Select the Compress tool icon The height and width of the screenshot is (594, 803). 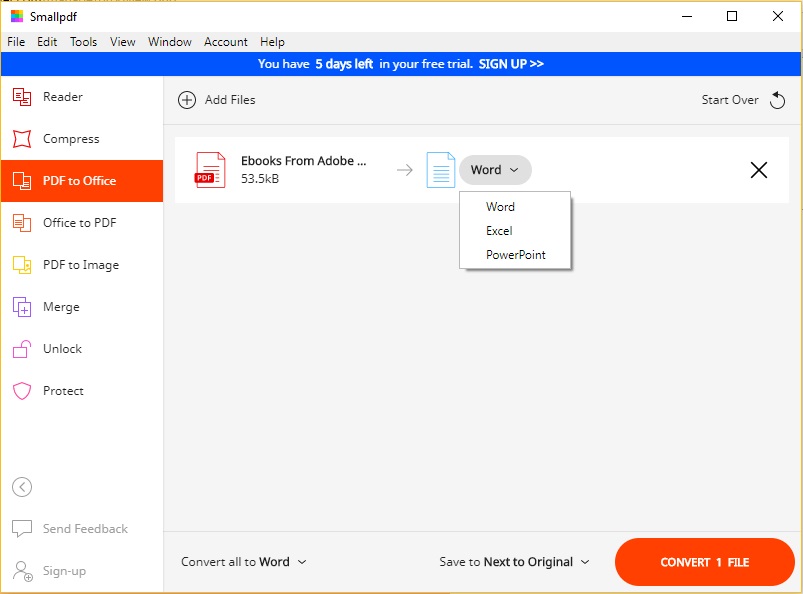(x=22, y=139)
